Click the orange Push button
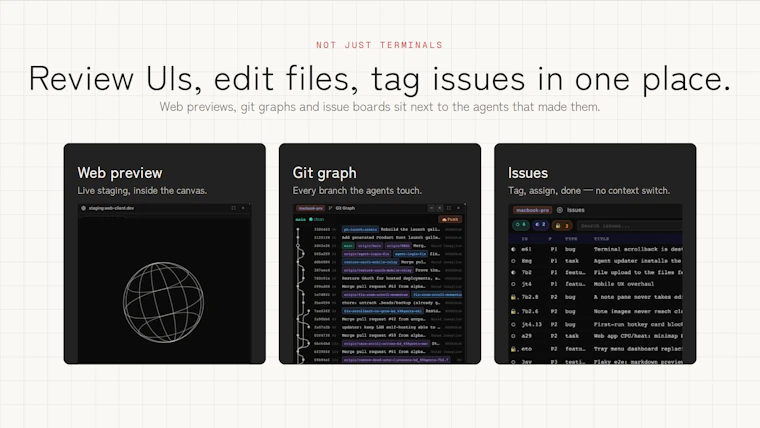Image resolution: width=760 pixels, height=428 pixels. [450, 220]
